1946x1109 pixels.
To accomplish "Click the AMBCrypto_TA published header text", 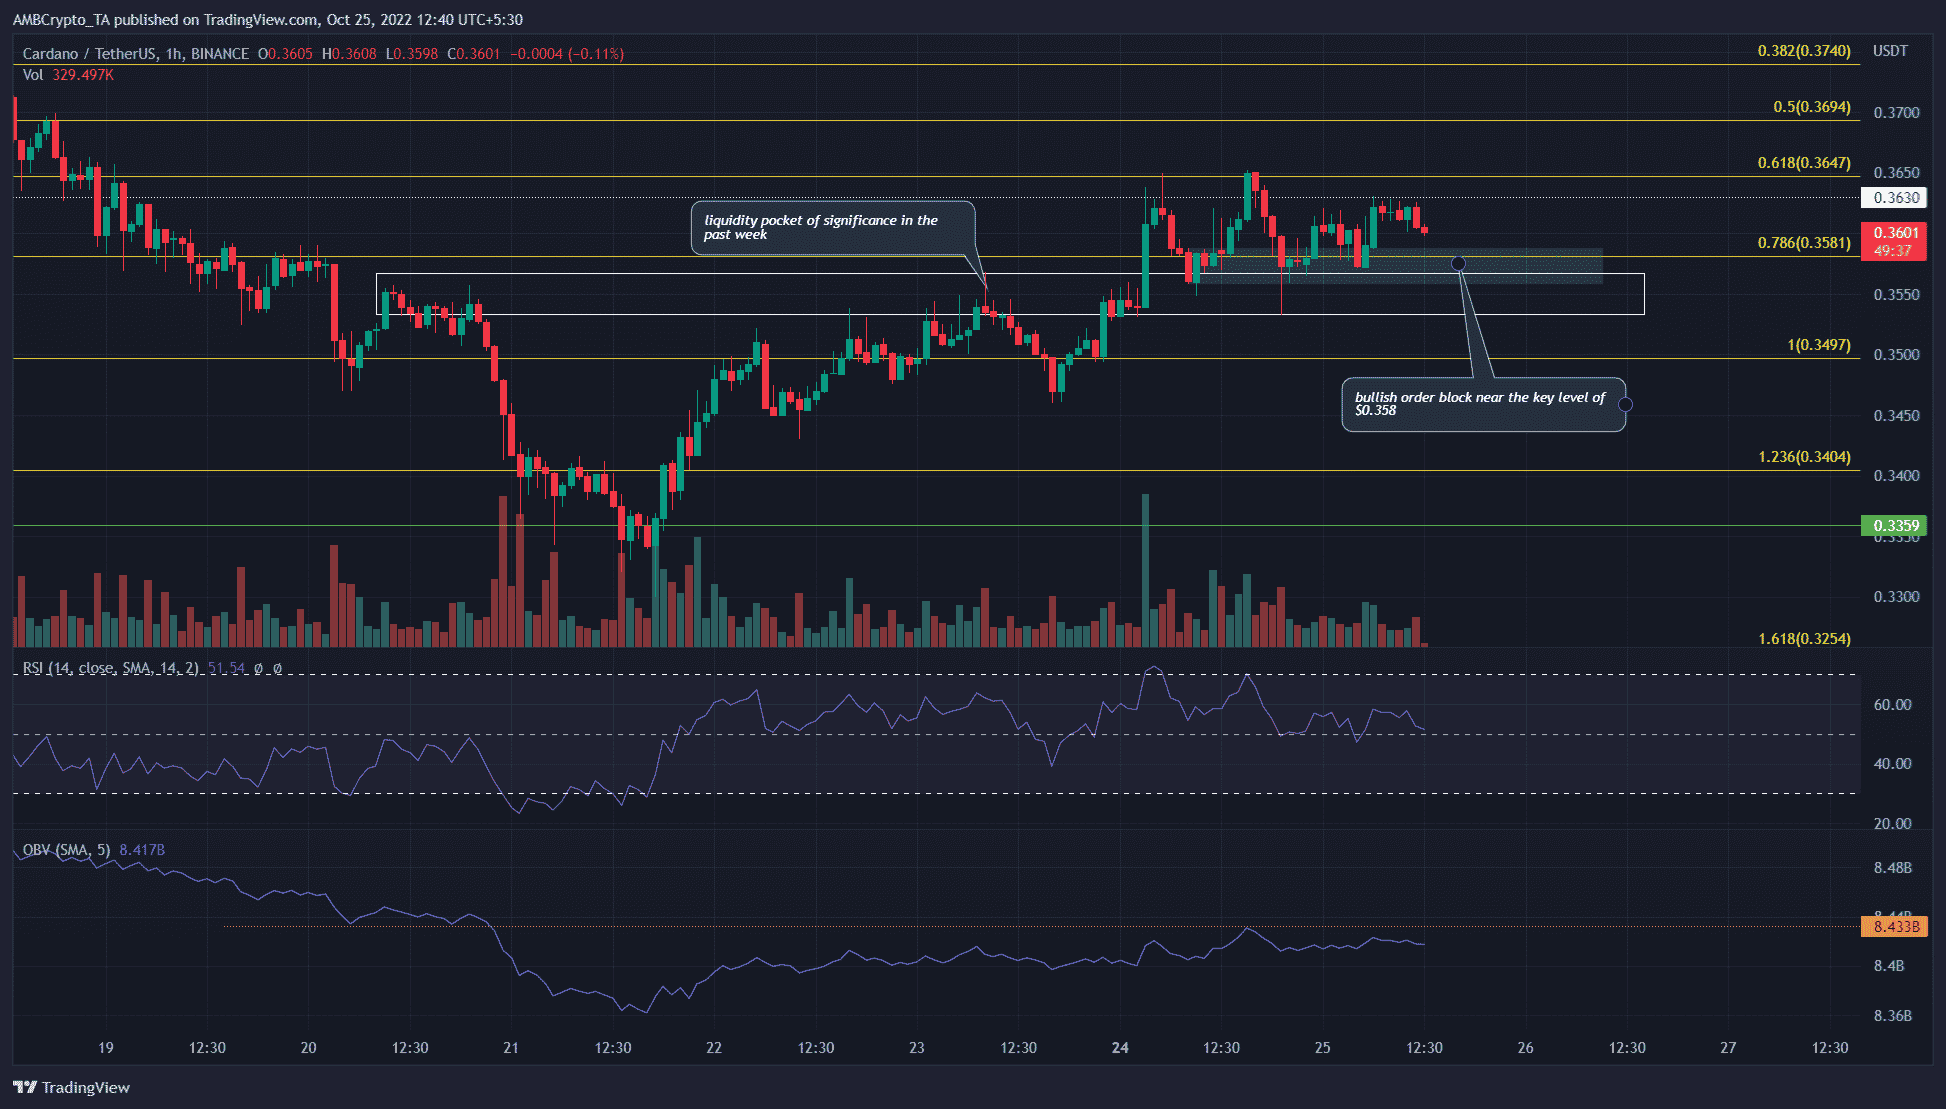I will (x=267, y=20).
